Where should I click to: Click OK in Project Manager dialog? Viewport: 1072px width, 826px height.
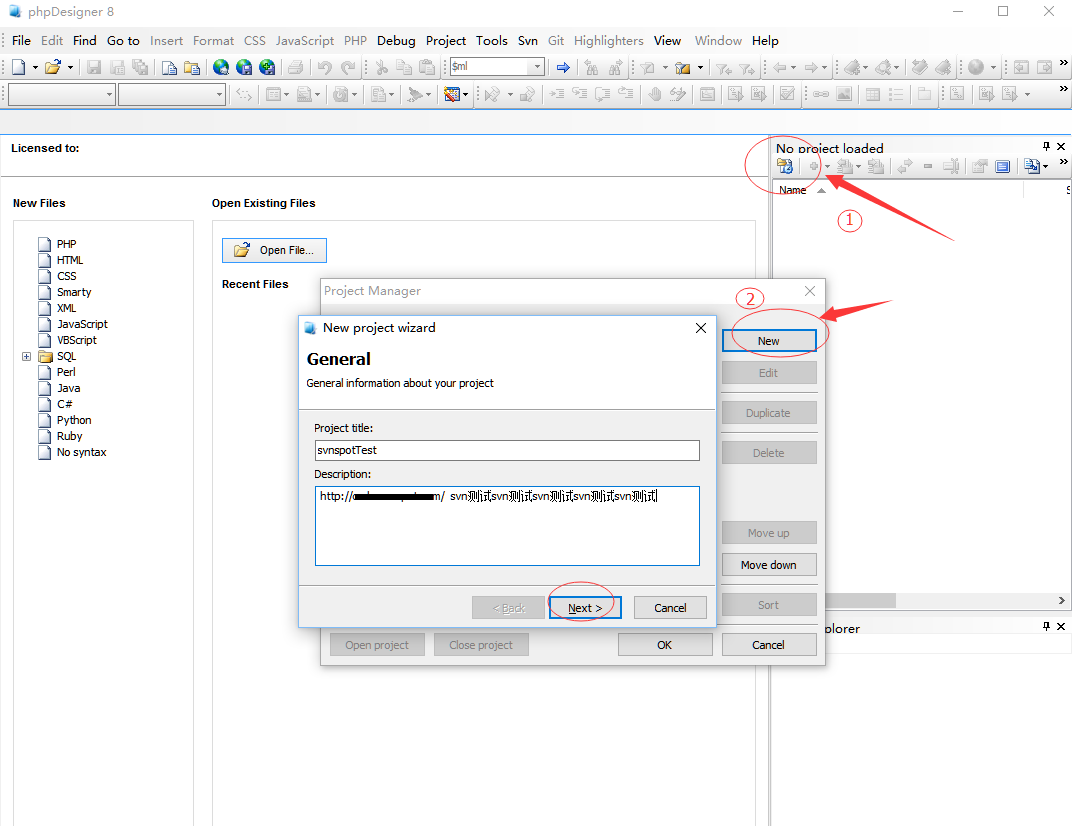click(x=665, y=645)
